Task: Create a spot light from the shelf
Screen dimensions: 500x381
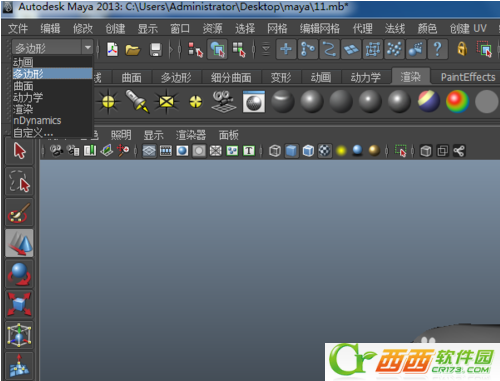Action: pos(137,101)
